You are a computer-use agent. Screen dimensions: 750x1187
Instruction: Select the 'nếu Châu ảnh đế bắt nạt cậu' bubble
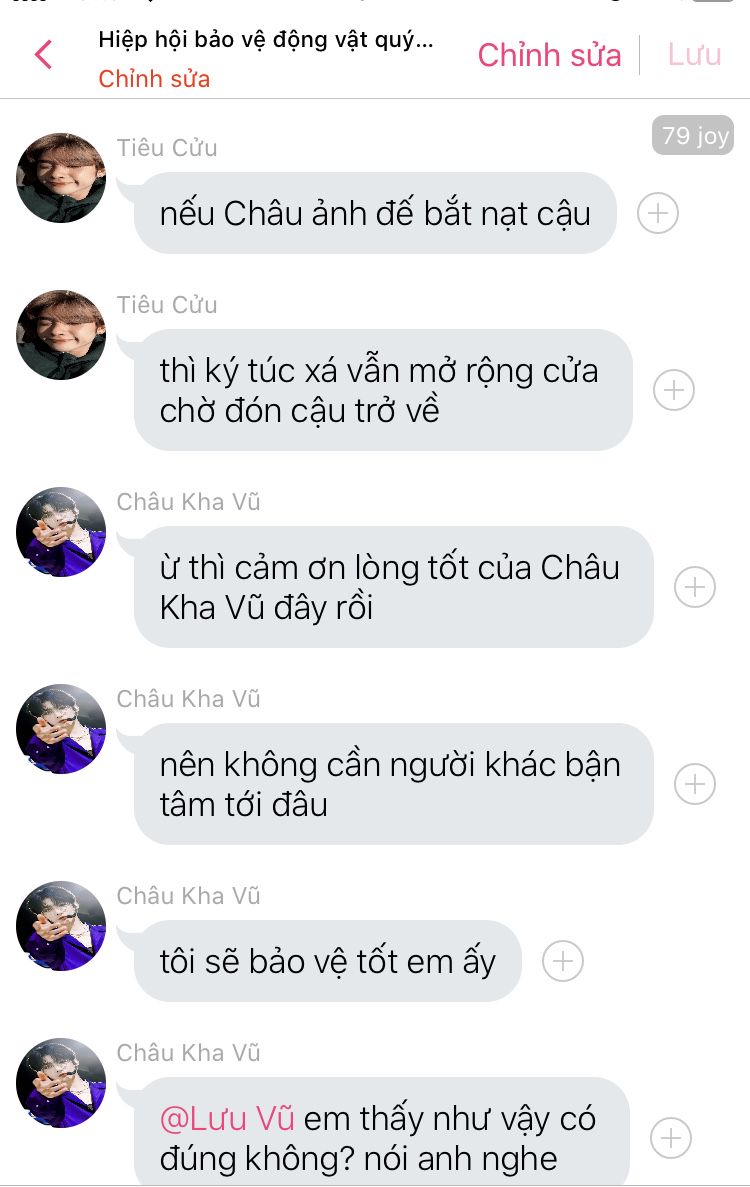click(x=375, y=213)
